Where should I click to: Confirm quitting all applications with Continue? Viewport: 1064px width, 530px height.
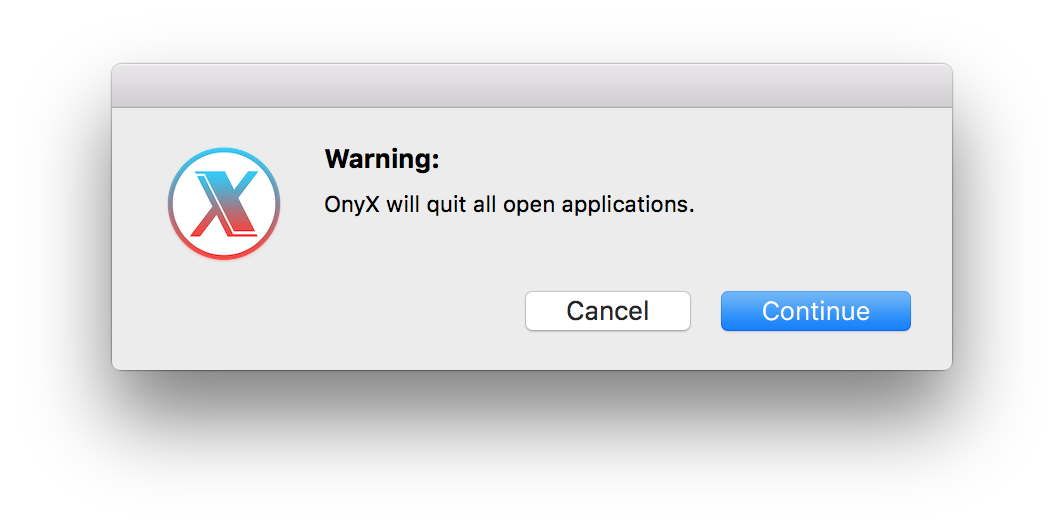tap(816, 311)
